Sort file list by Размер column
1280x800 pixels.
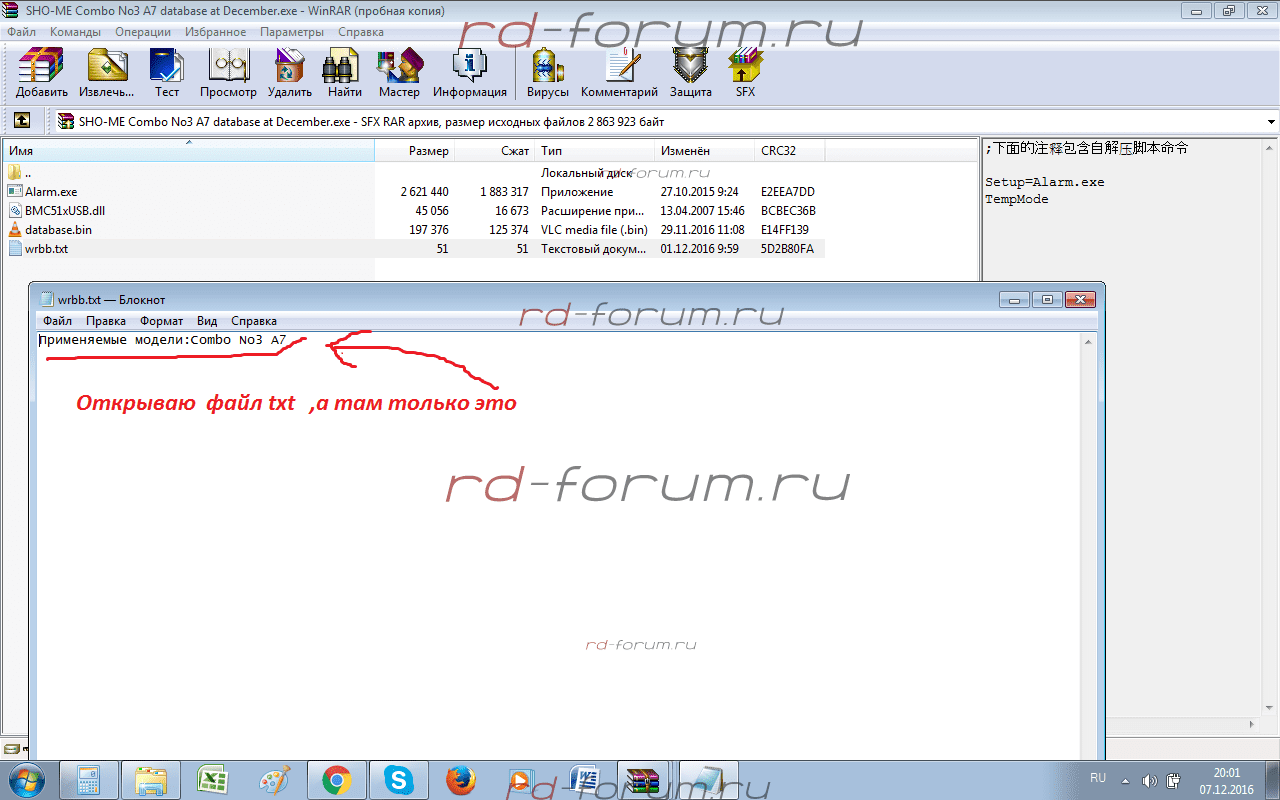428,151
